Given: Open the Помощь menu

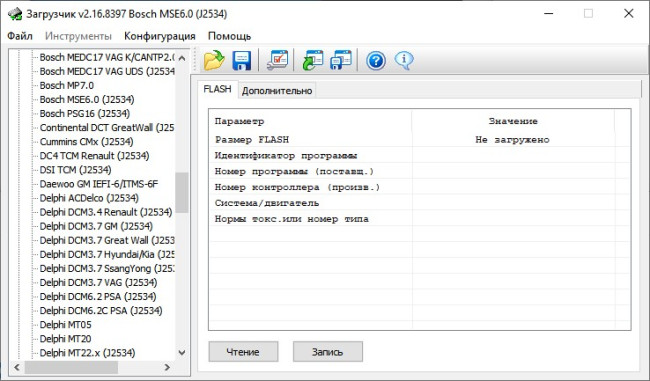Looking at the screenshot, I should pyautogui.click(x=229, y=36).
